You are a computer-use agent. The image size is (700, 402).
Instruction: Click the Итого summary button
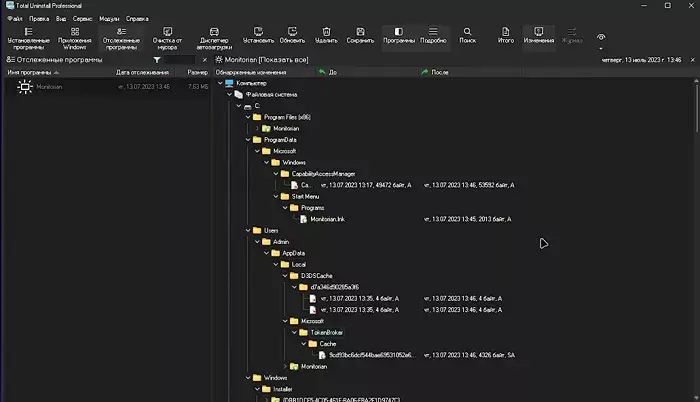tap(506, 37)
